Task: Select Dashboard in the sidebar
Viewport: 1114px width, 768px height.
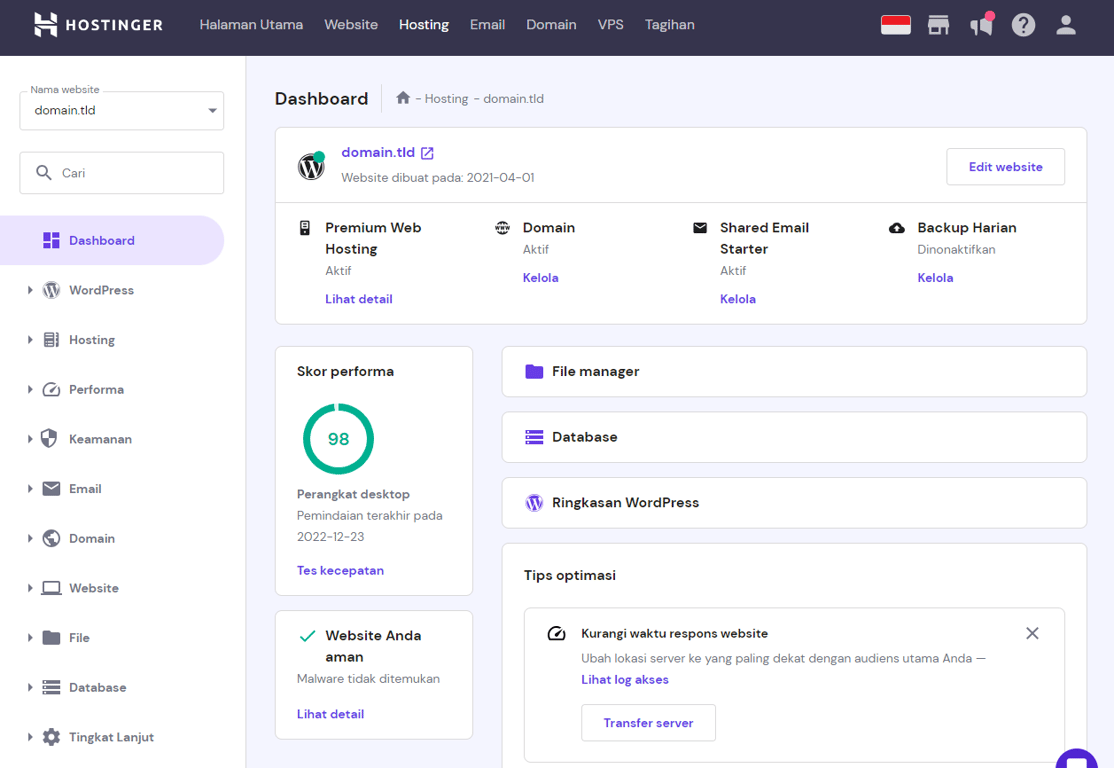Action: [x=112, y=240]
